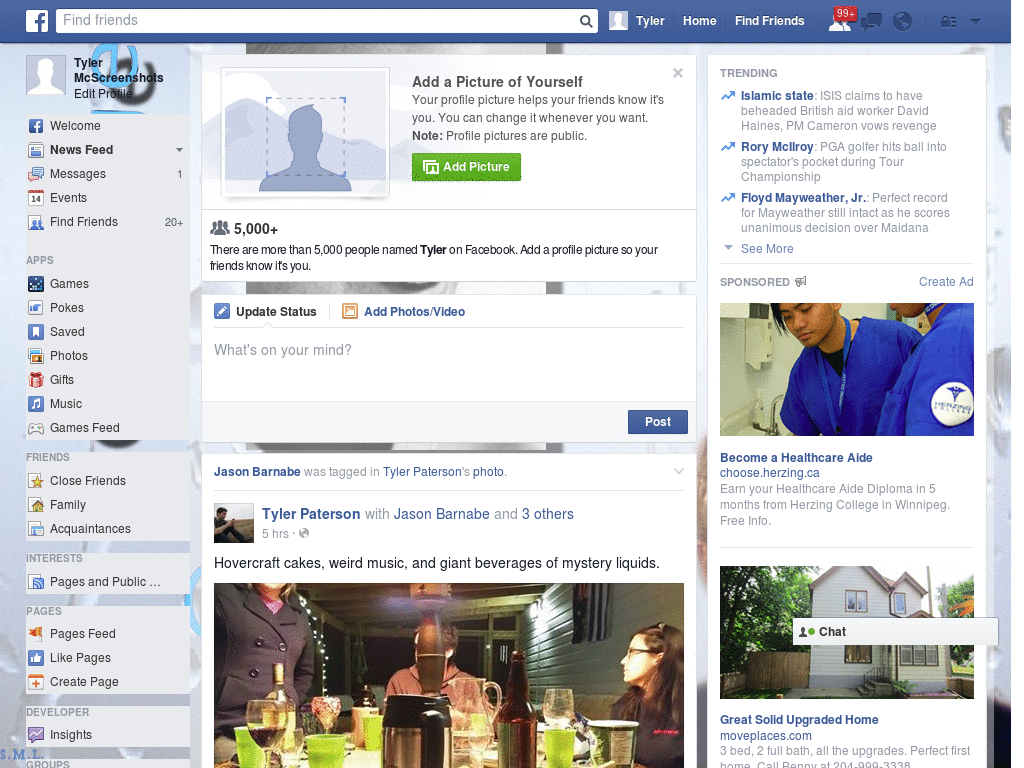Open the Chat bar
This screenshot has width=1024, height=768.
click(x=895, y=632)
